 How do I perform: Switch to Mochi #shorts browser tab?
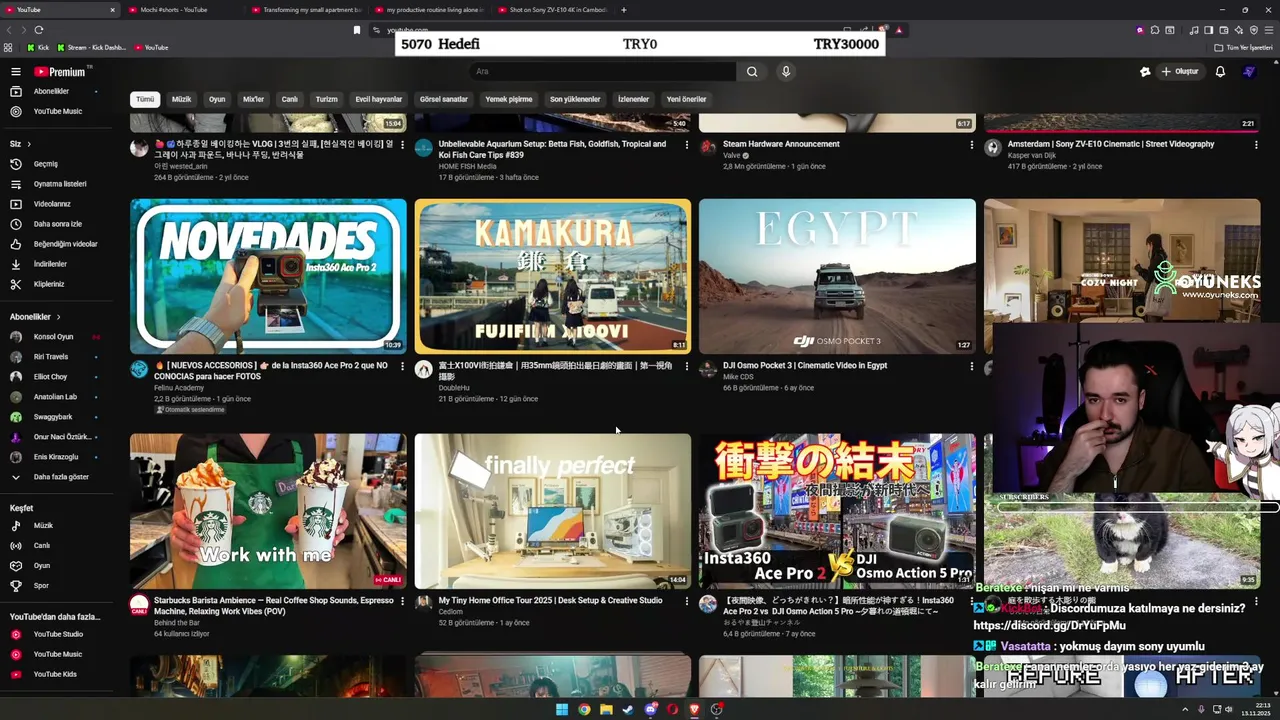point(180,10)
